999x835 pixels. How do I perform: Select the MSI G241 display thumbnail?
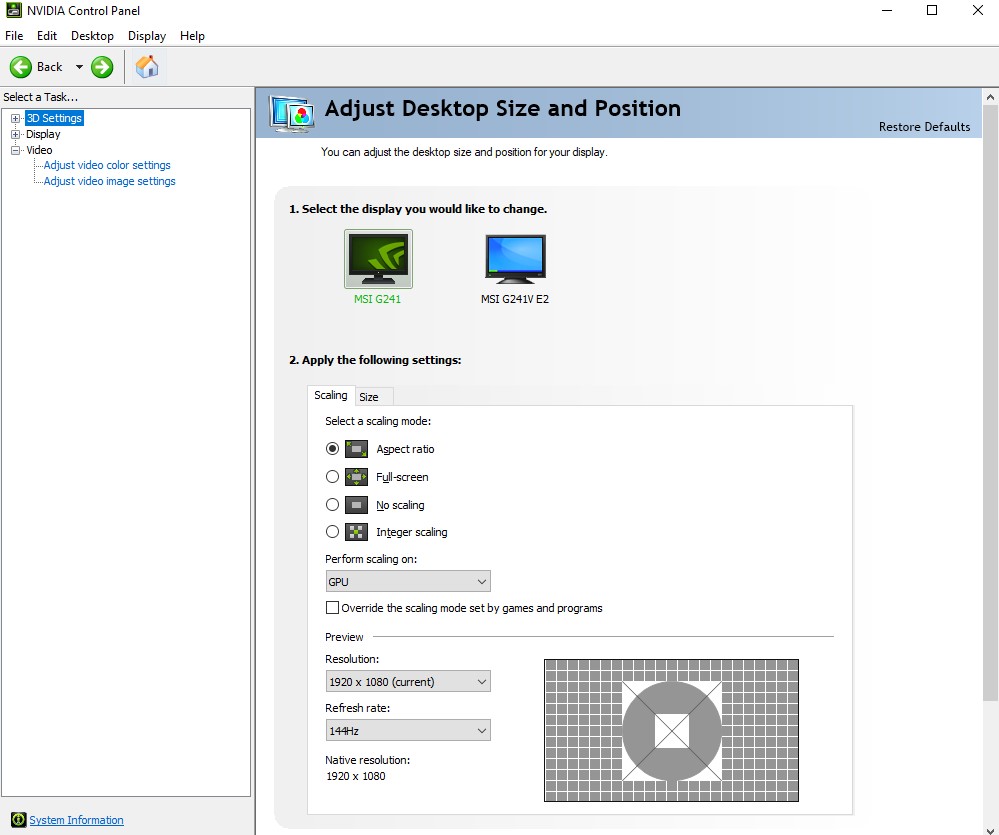[378, 259]
